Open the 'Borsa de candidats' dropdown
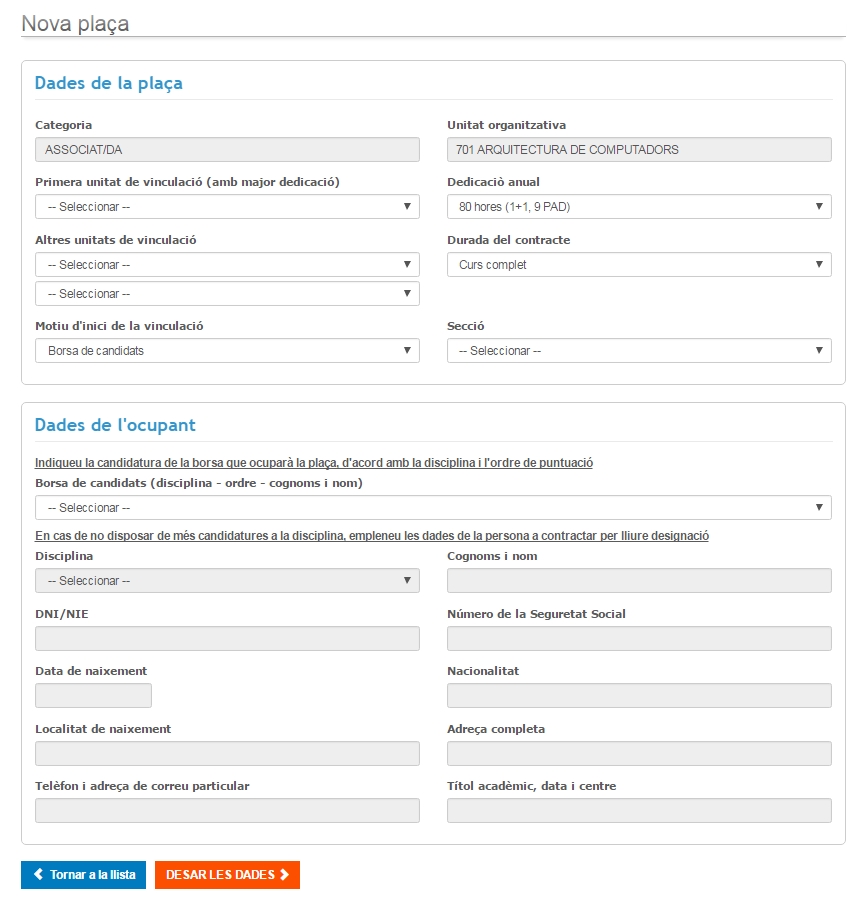The height and width of the screenshot is (898, 866). point(433,508)
